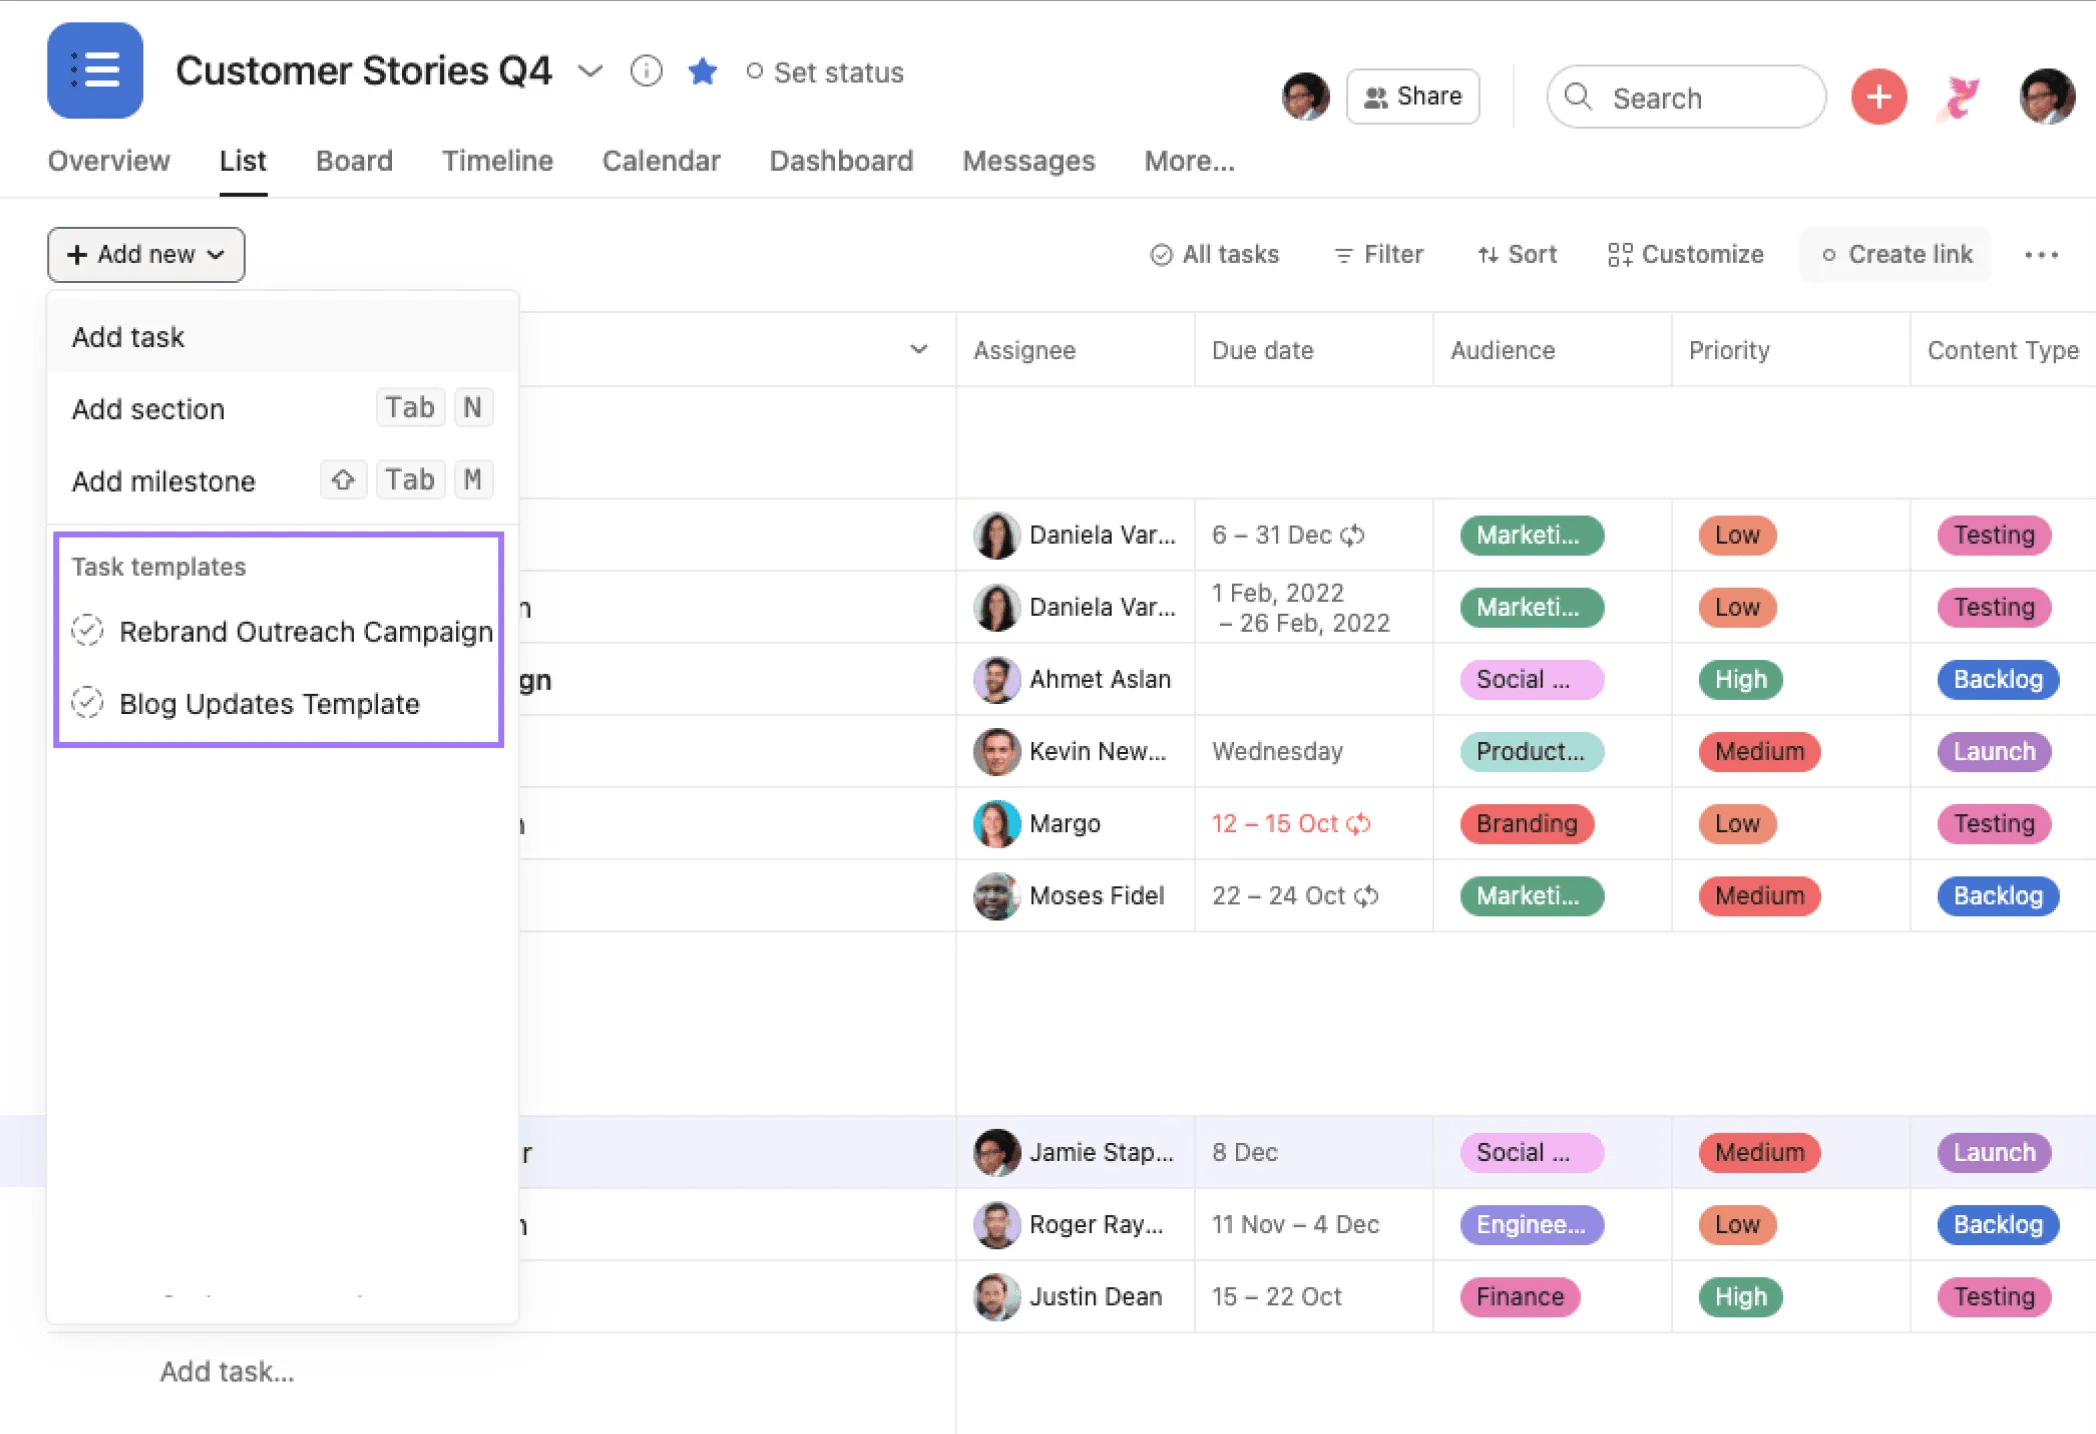This screenshot has height=1434, width=2096.
Task: Click the three-dot more options icon
Action: point(2040,255)
